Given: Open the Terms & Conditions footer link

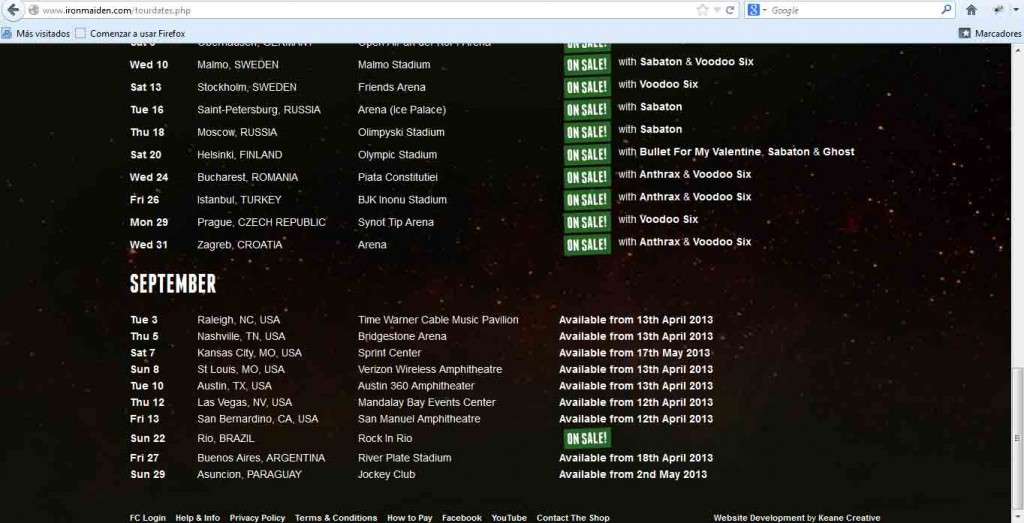Looking at the screenshot, I should point(336,518).
